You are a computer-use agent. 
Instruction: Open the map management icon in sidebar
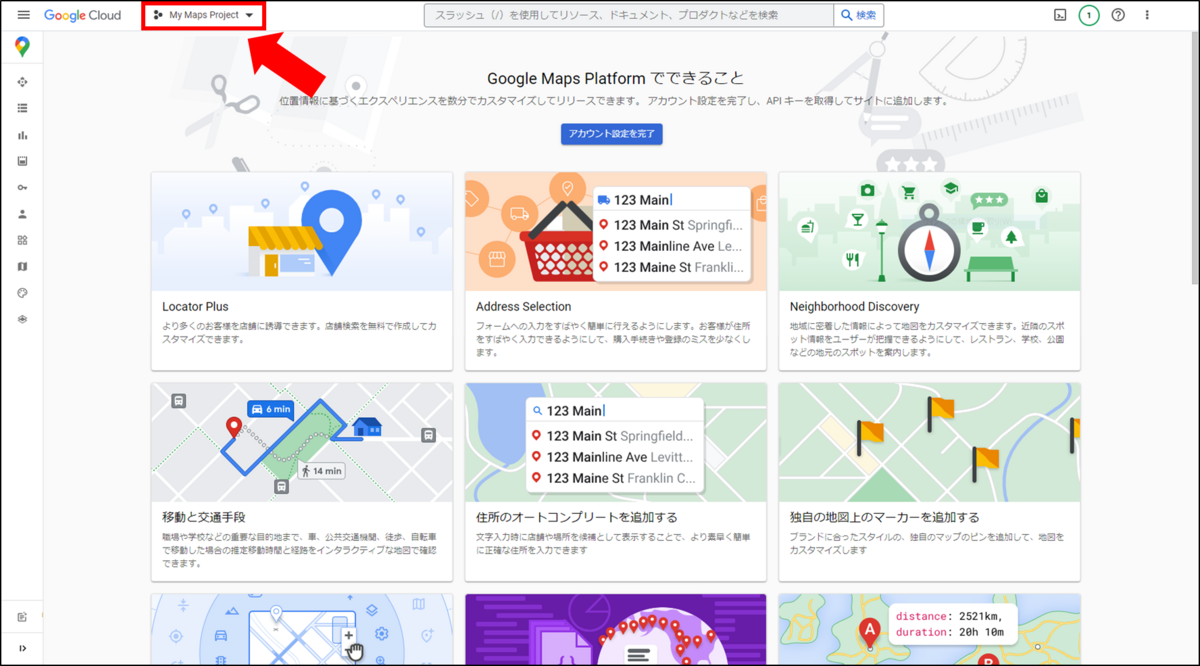pyautogui.click(x=22, y=267)
